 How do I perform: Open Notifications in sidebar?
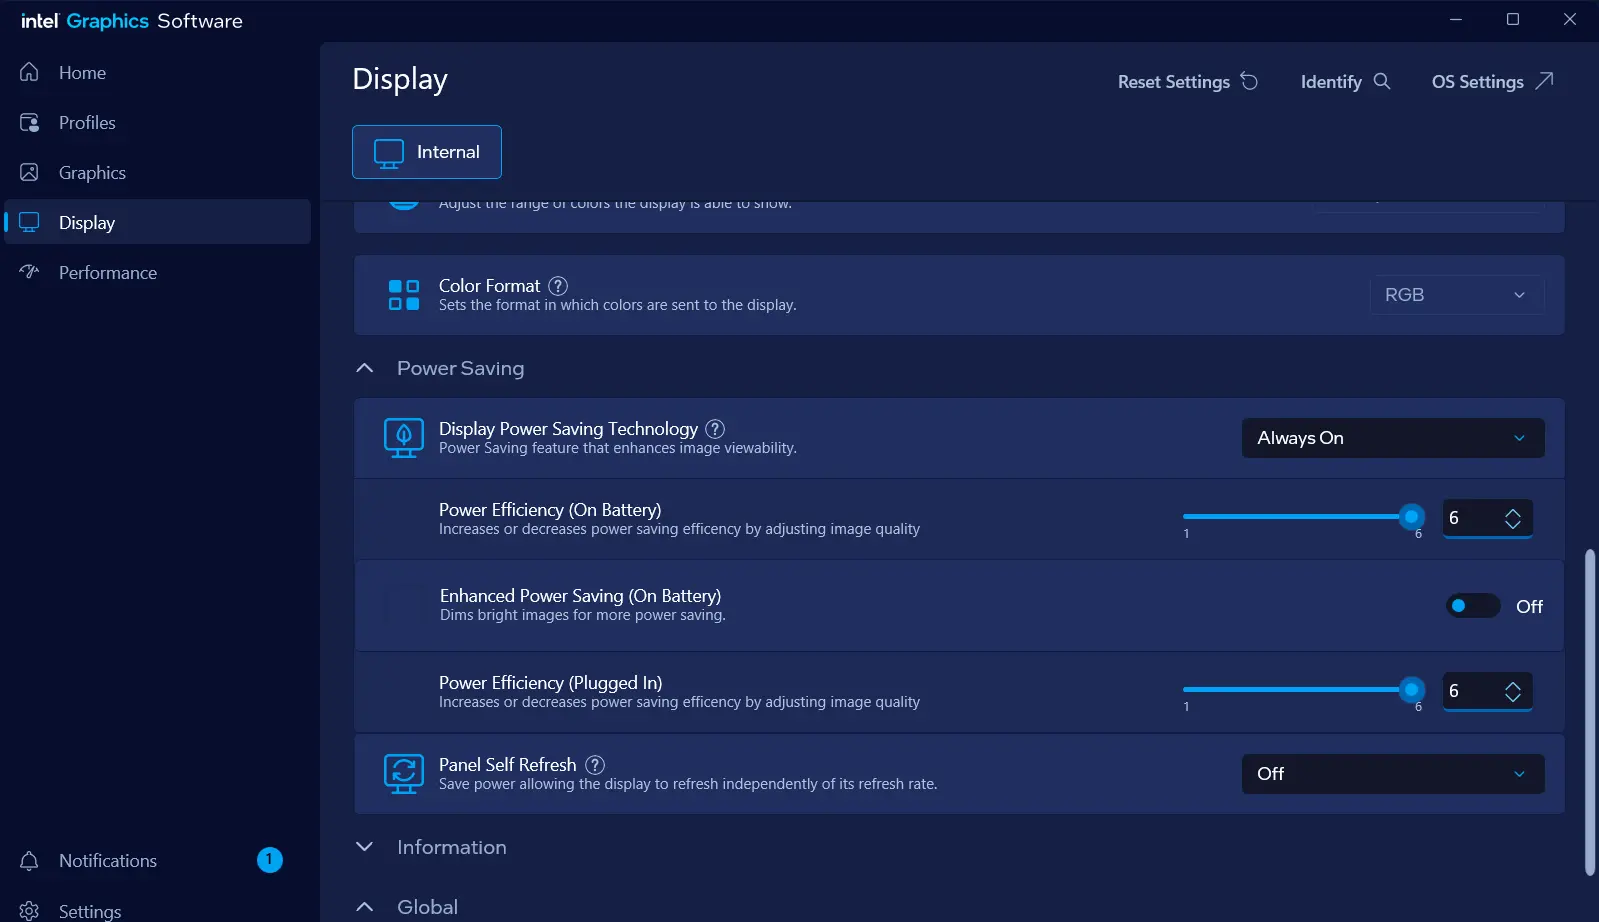coord(158,860)
